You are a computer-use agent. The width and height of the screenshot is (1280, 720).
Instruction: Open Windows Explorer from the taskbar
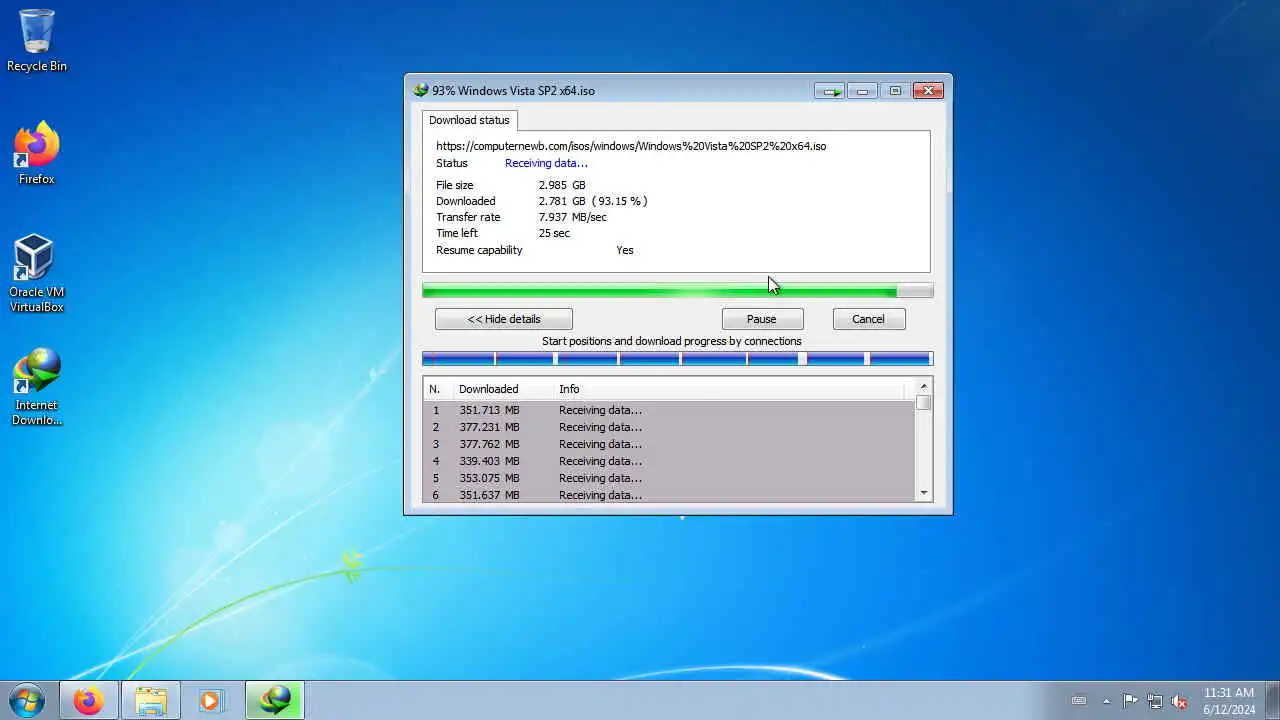pyautogui.click(x=151, y=700)
